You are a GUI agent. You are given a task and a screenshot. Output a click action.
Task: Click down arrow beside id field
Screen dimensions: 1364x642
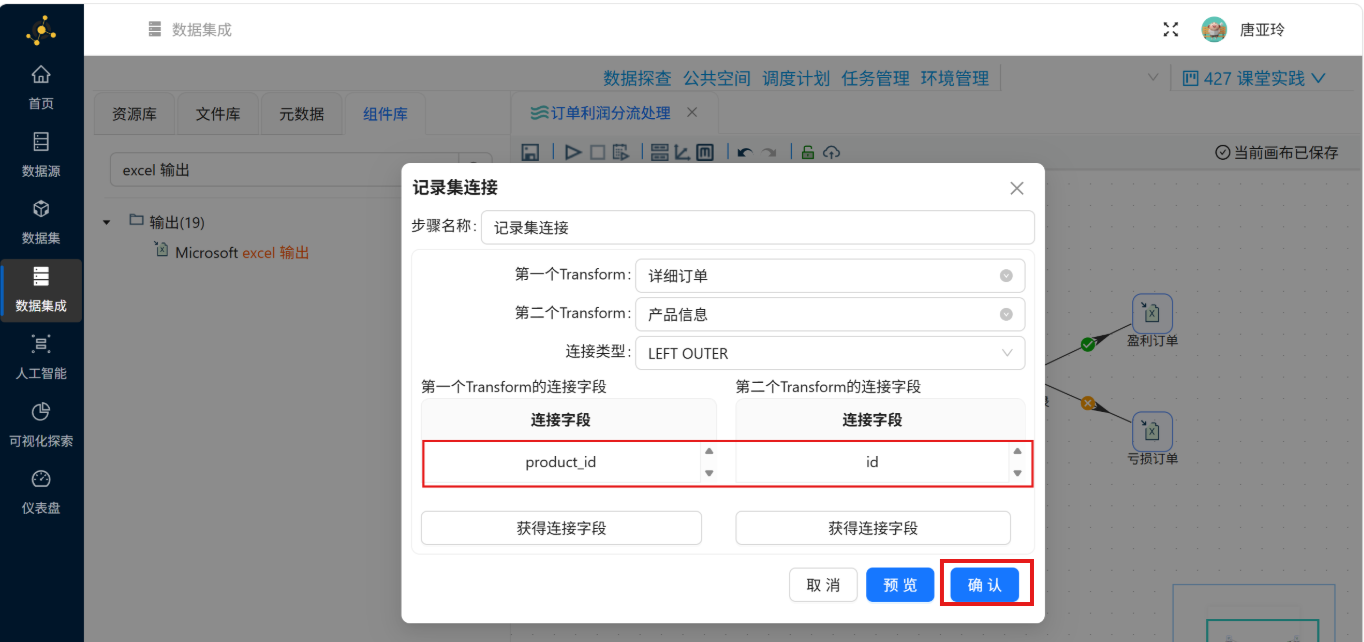tap(1017, 473)
